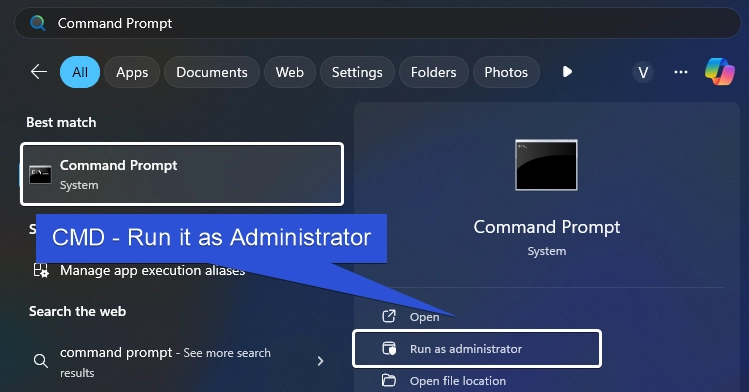Click the Open file location folder icon
749x392 pixels.
click(x=389, y=380)
